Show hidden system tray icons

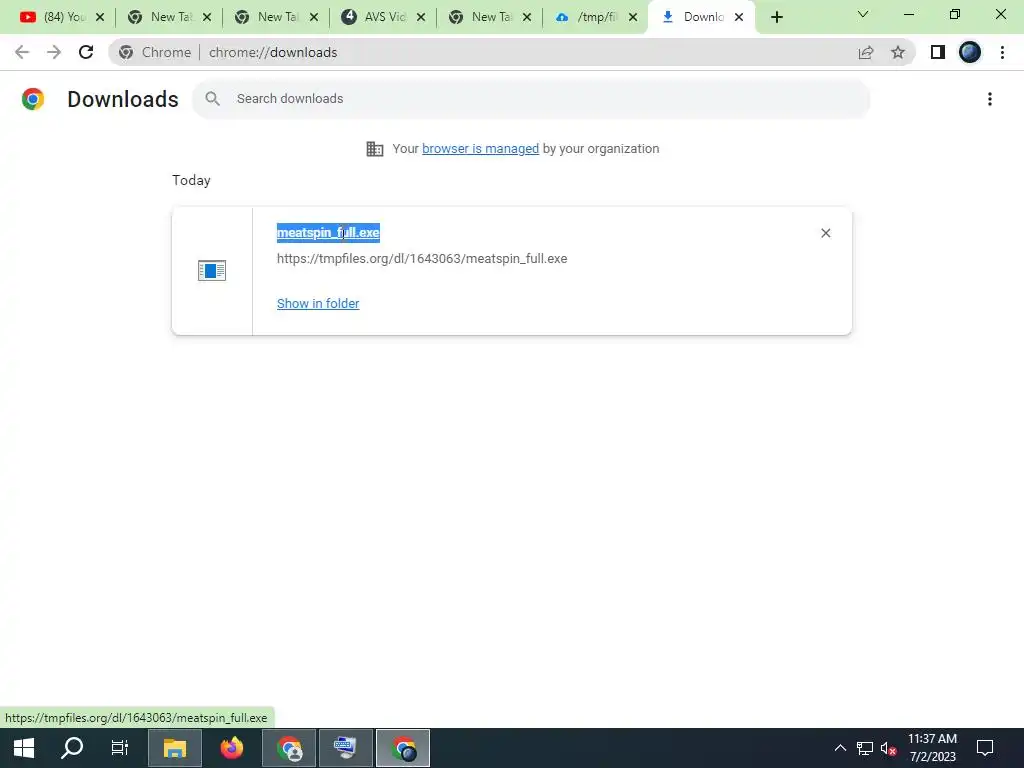pyautogui.click(x=840, y=748)
